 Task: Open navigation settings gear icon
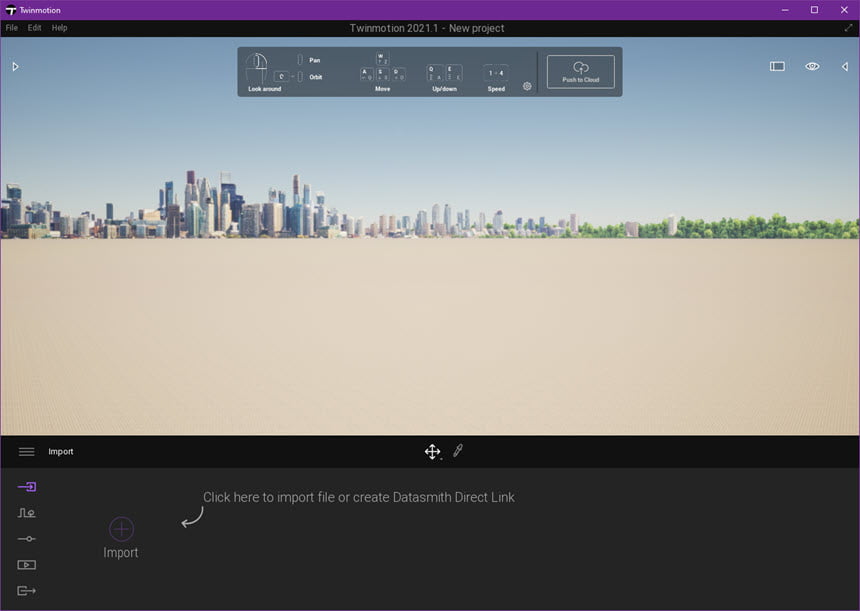pos(527,86)
